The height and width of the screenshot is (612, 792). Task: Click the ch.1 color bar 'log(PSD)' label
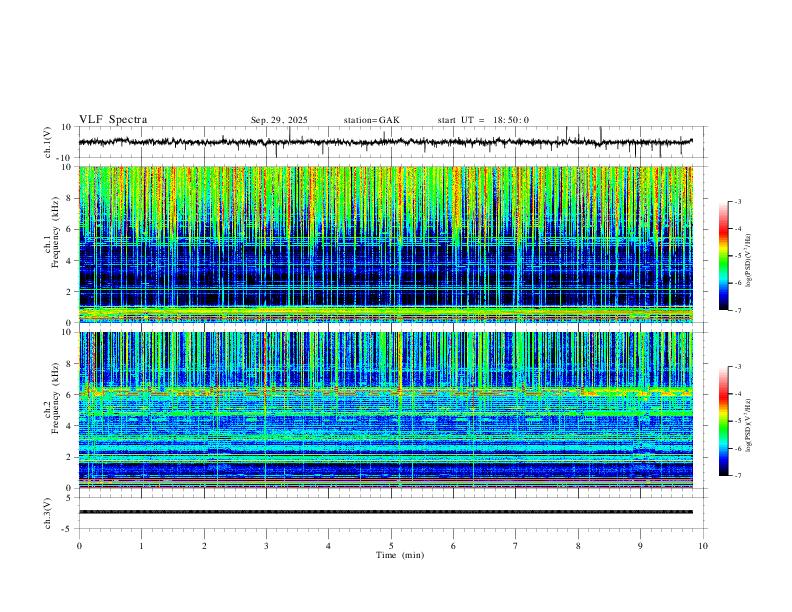coord(748,260)
